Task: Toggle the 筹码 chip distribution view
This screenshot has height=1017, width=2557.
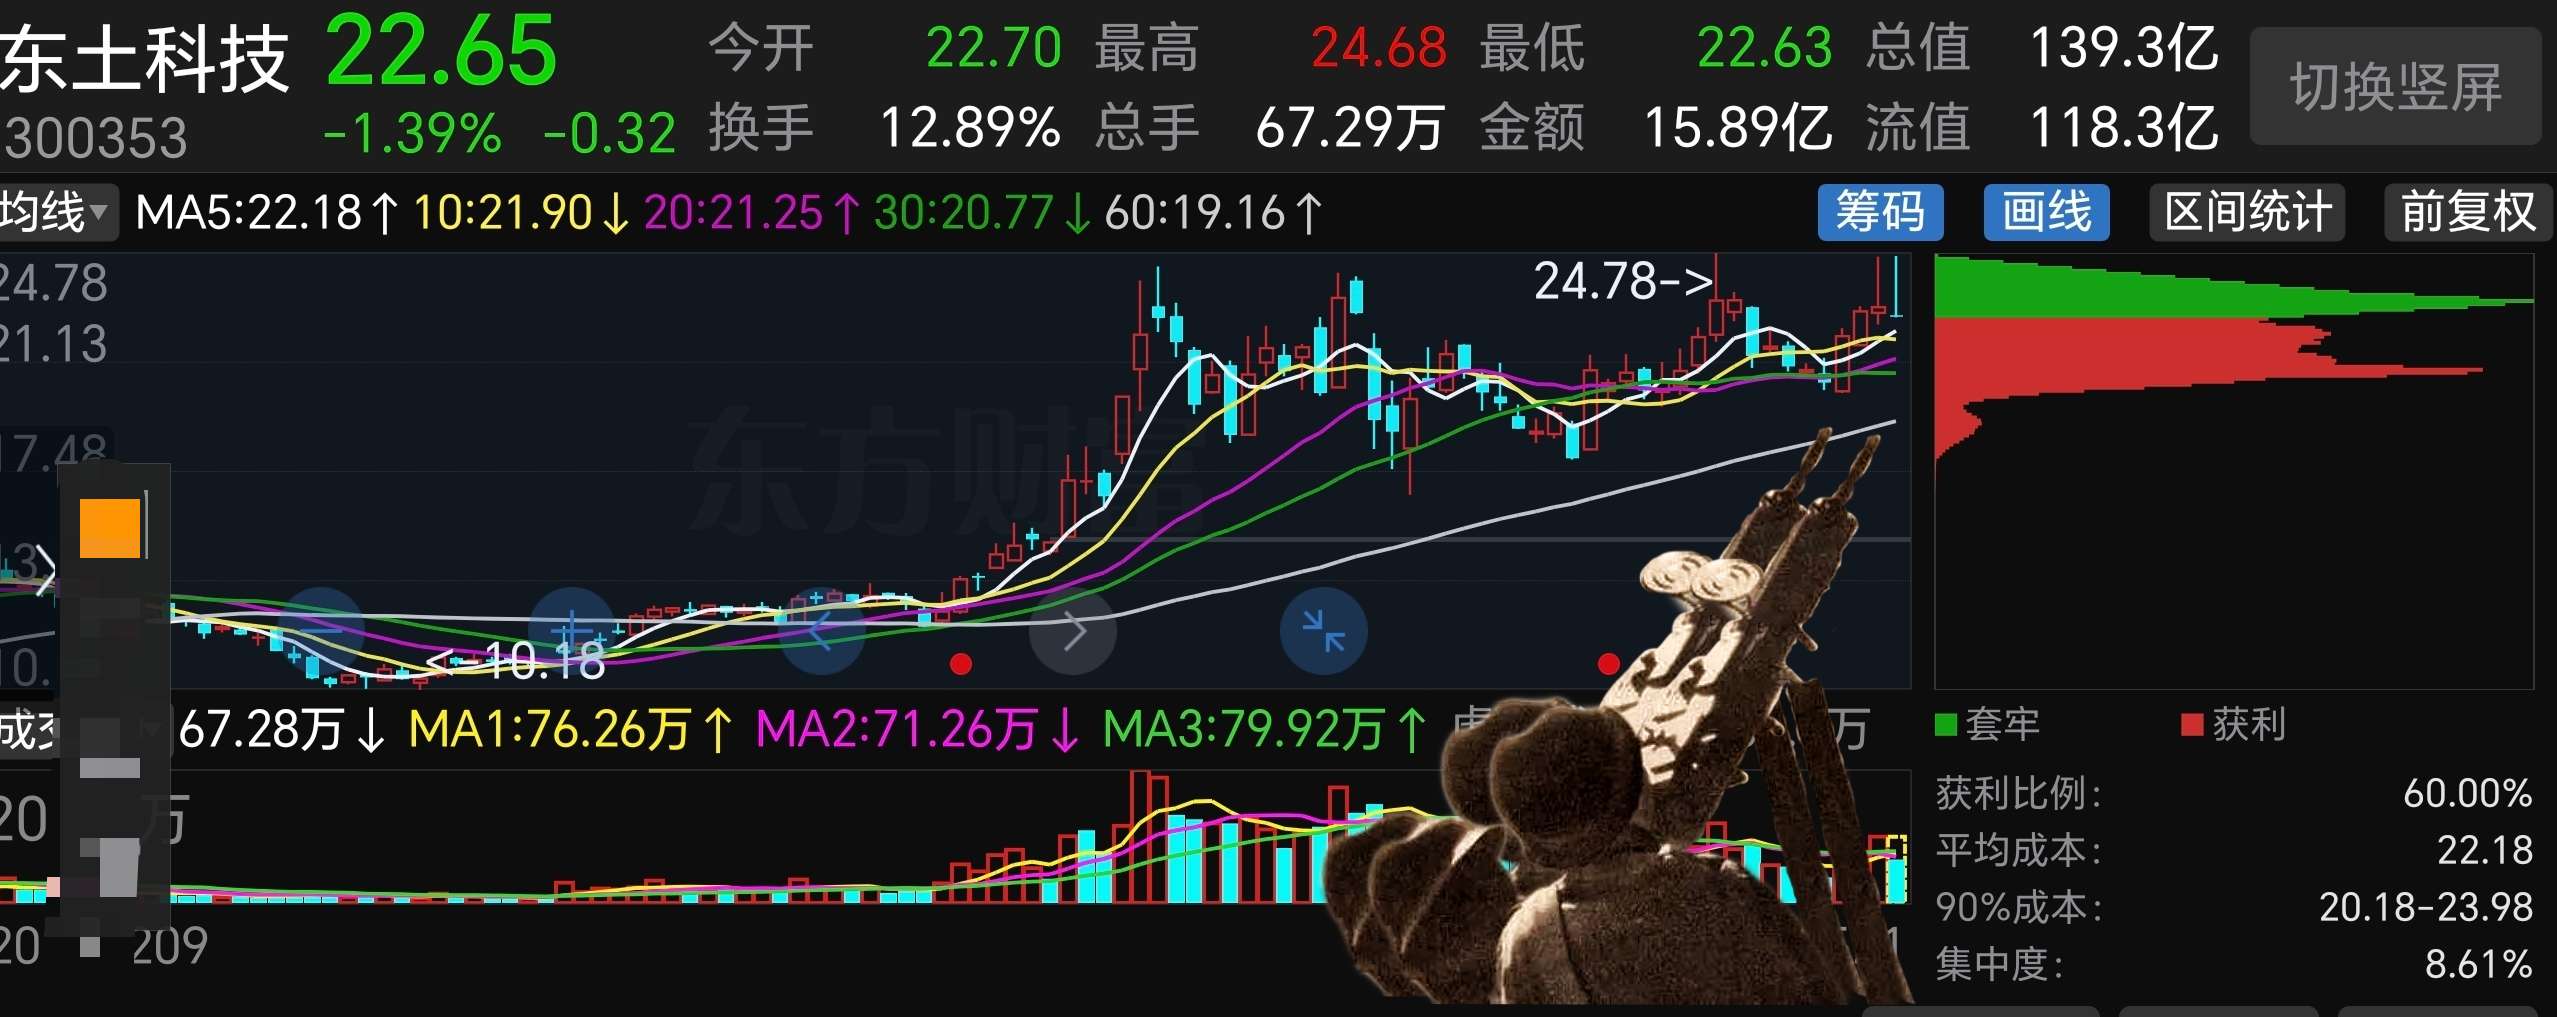Action: [x=1880, y=212]
